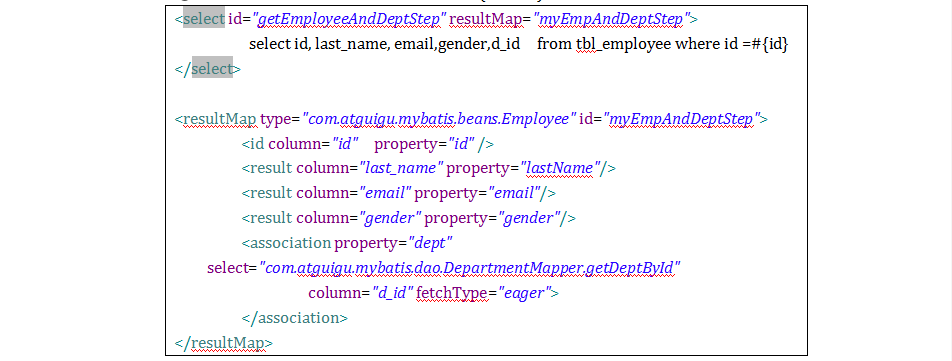Click the resultMap value in the select tag
This screenshot has width=952, height=361.
pyautogui.click(x=612, y=19)
